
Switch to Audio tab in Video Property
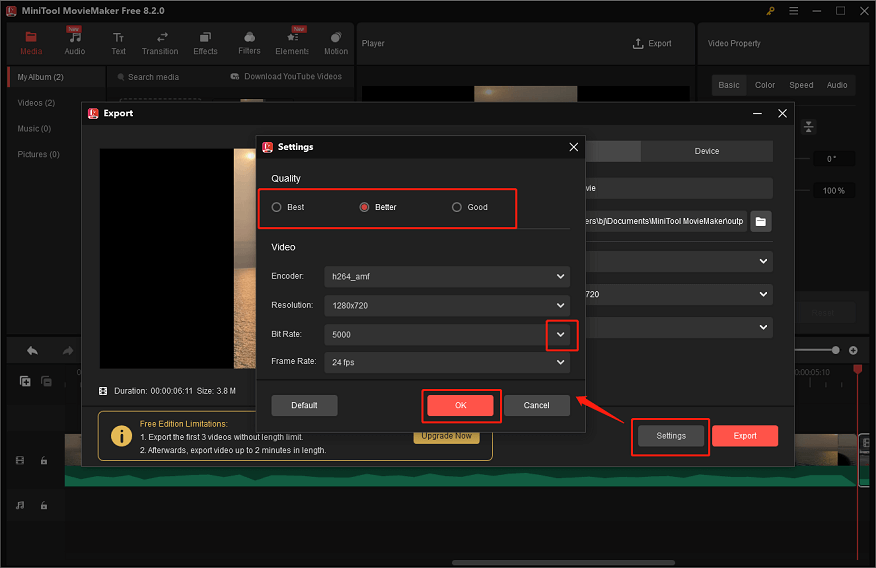837,85
